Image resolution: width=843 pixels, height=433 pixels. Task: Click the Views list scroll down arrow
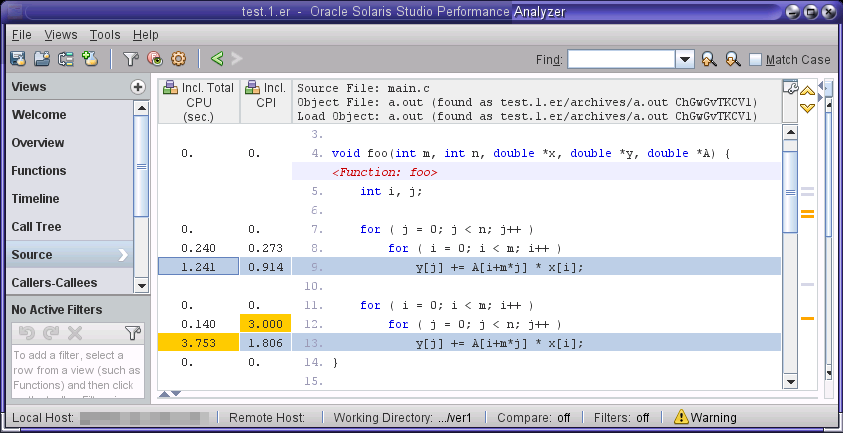[x=141, y=286]
